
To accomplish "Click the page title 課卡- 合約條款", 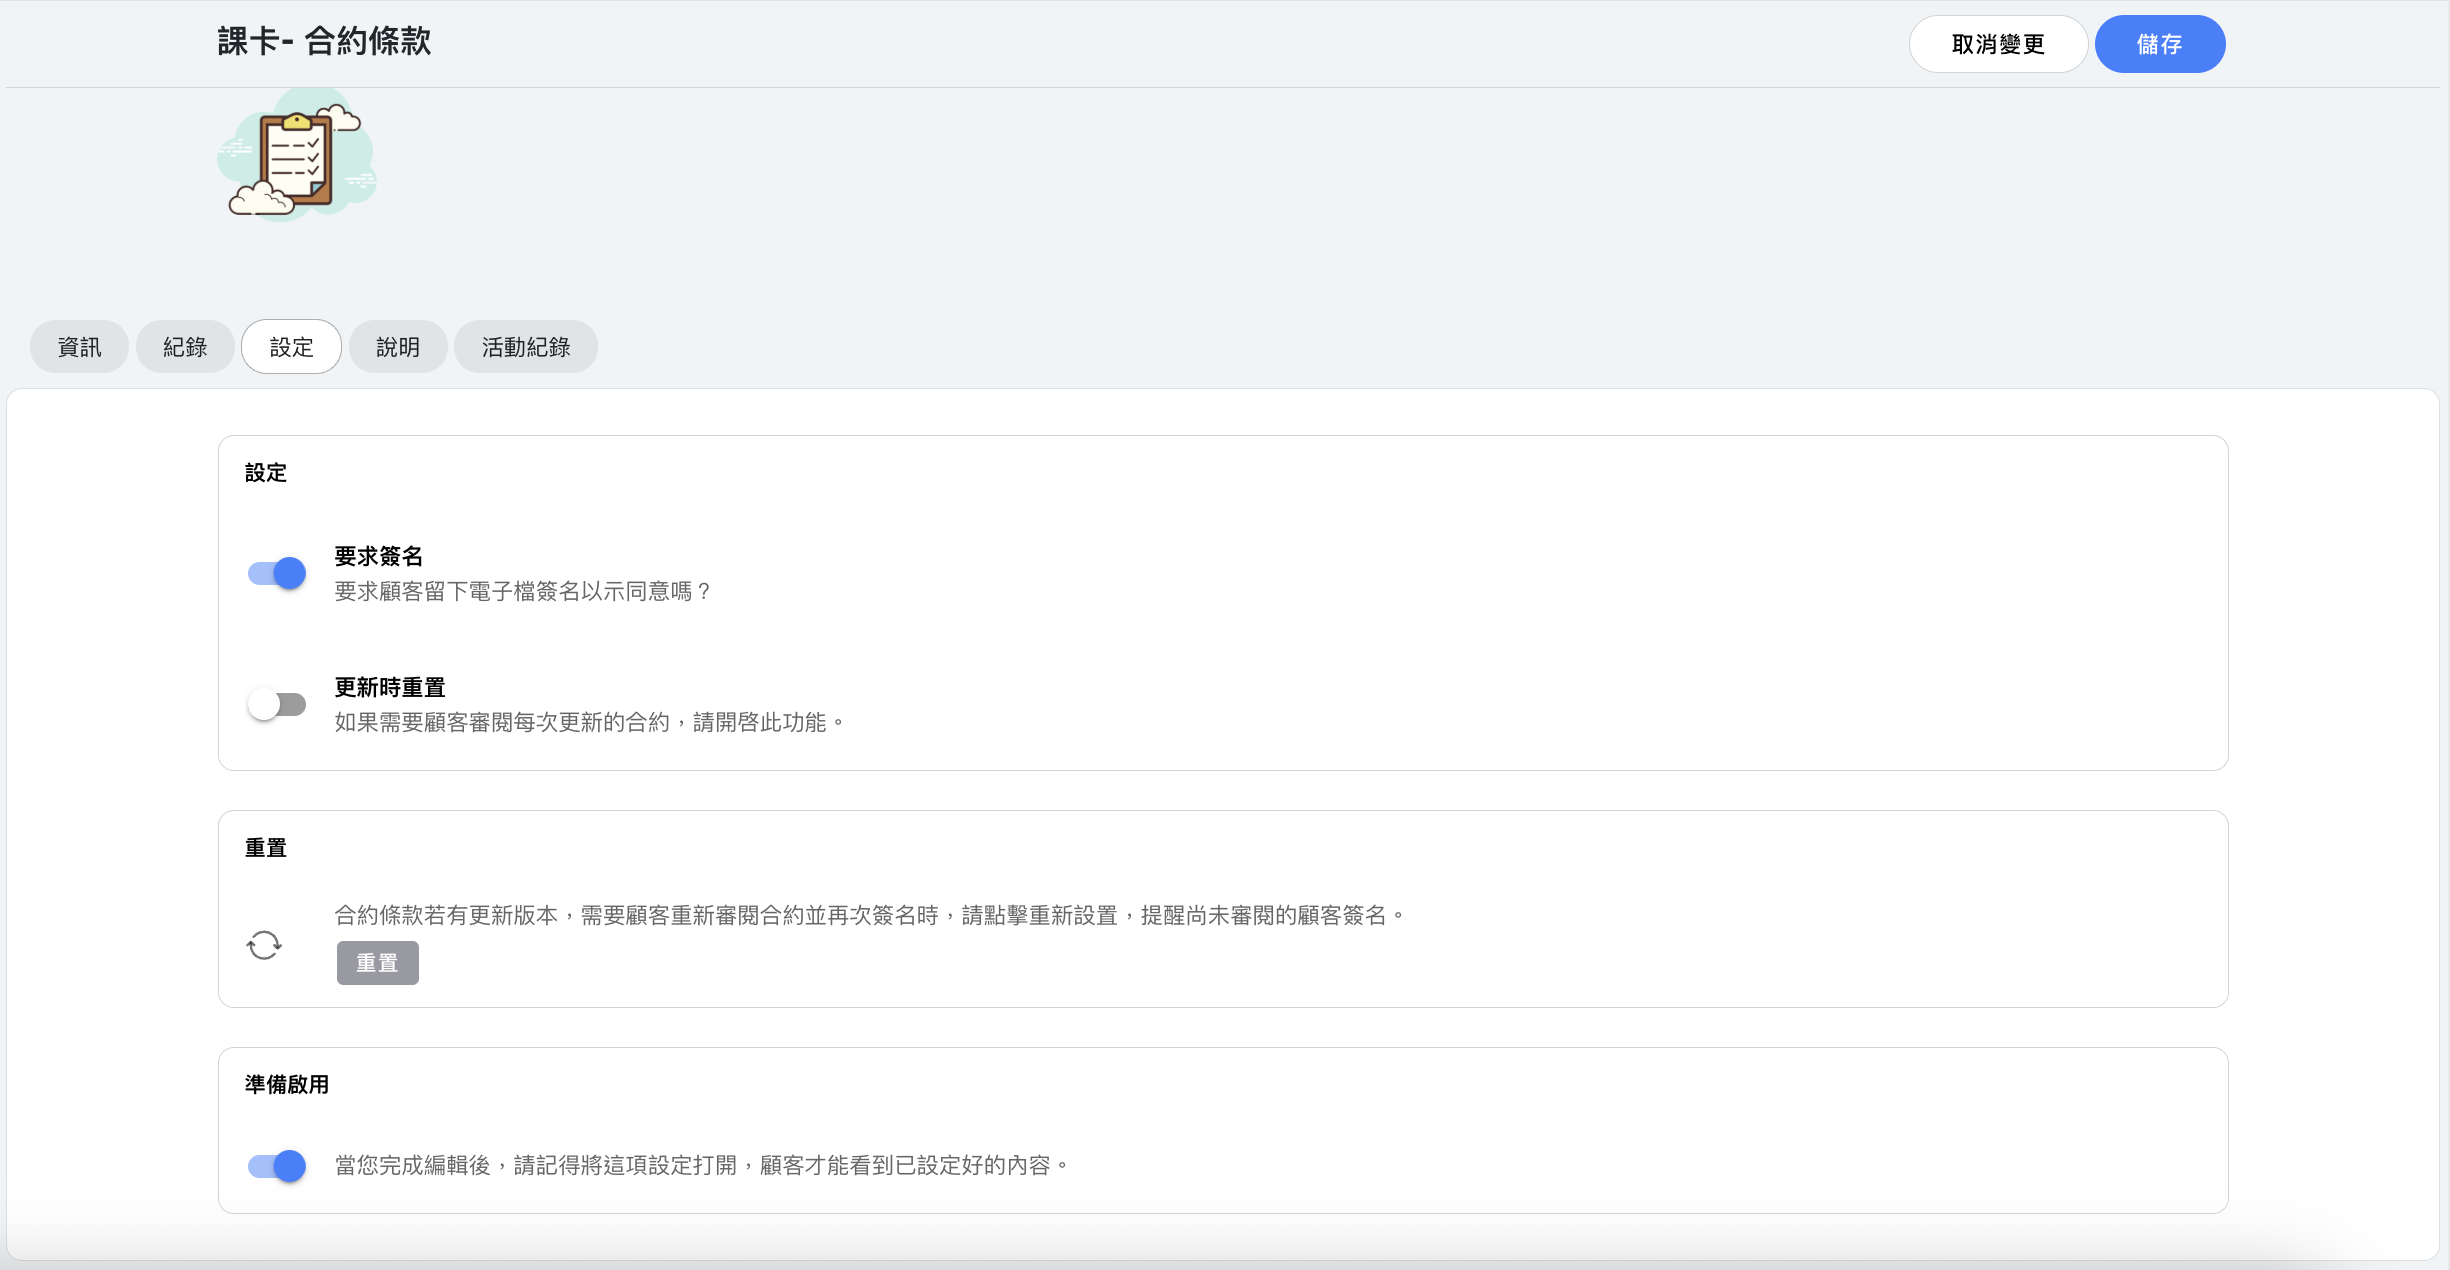I will [324, 42].
